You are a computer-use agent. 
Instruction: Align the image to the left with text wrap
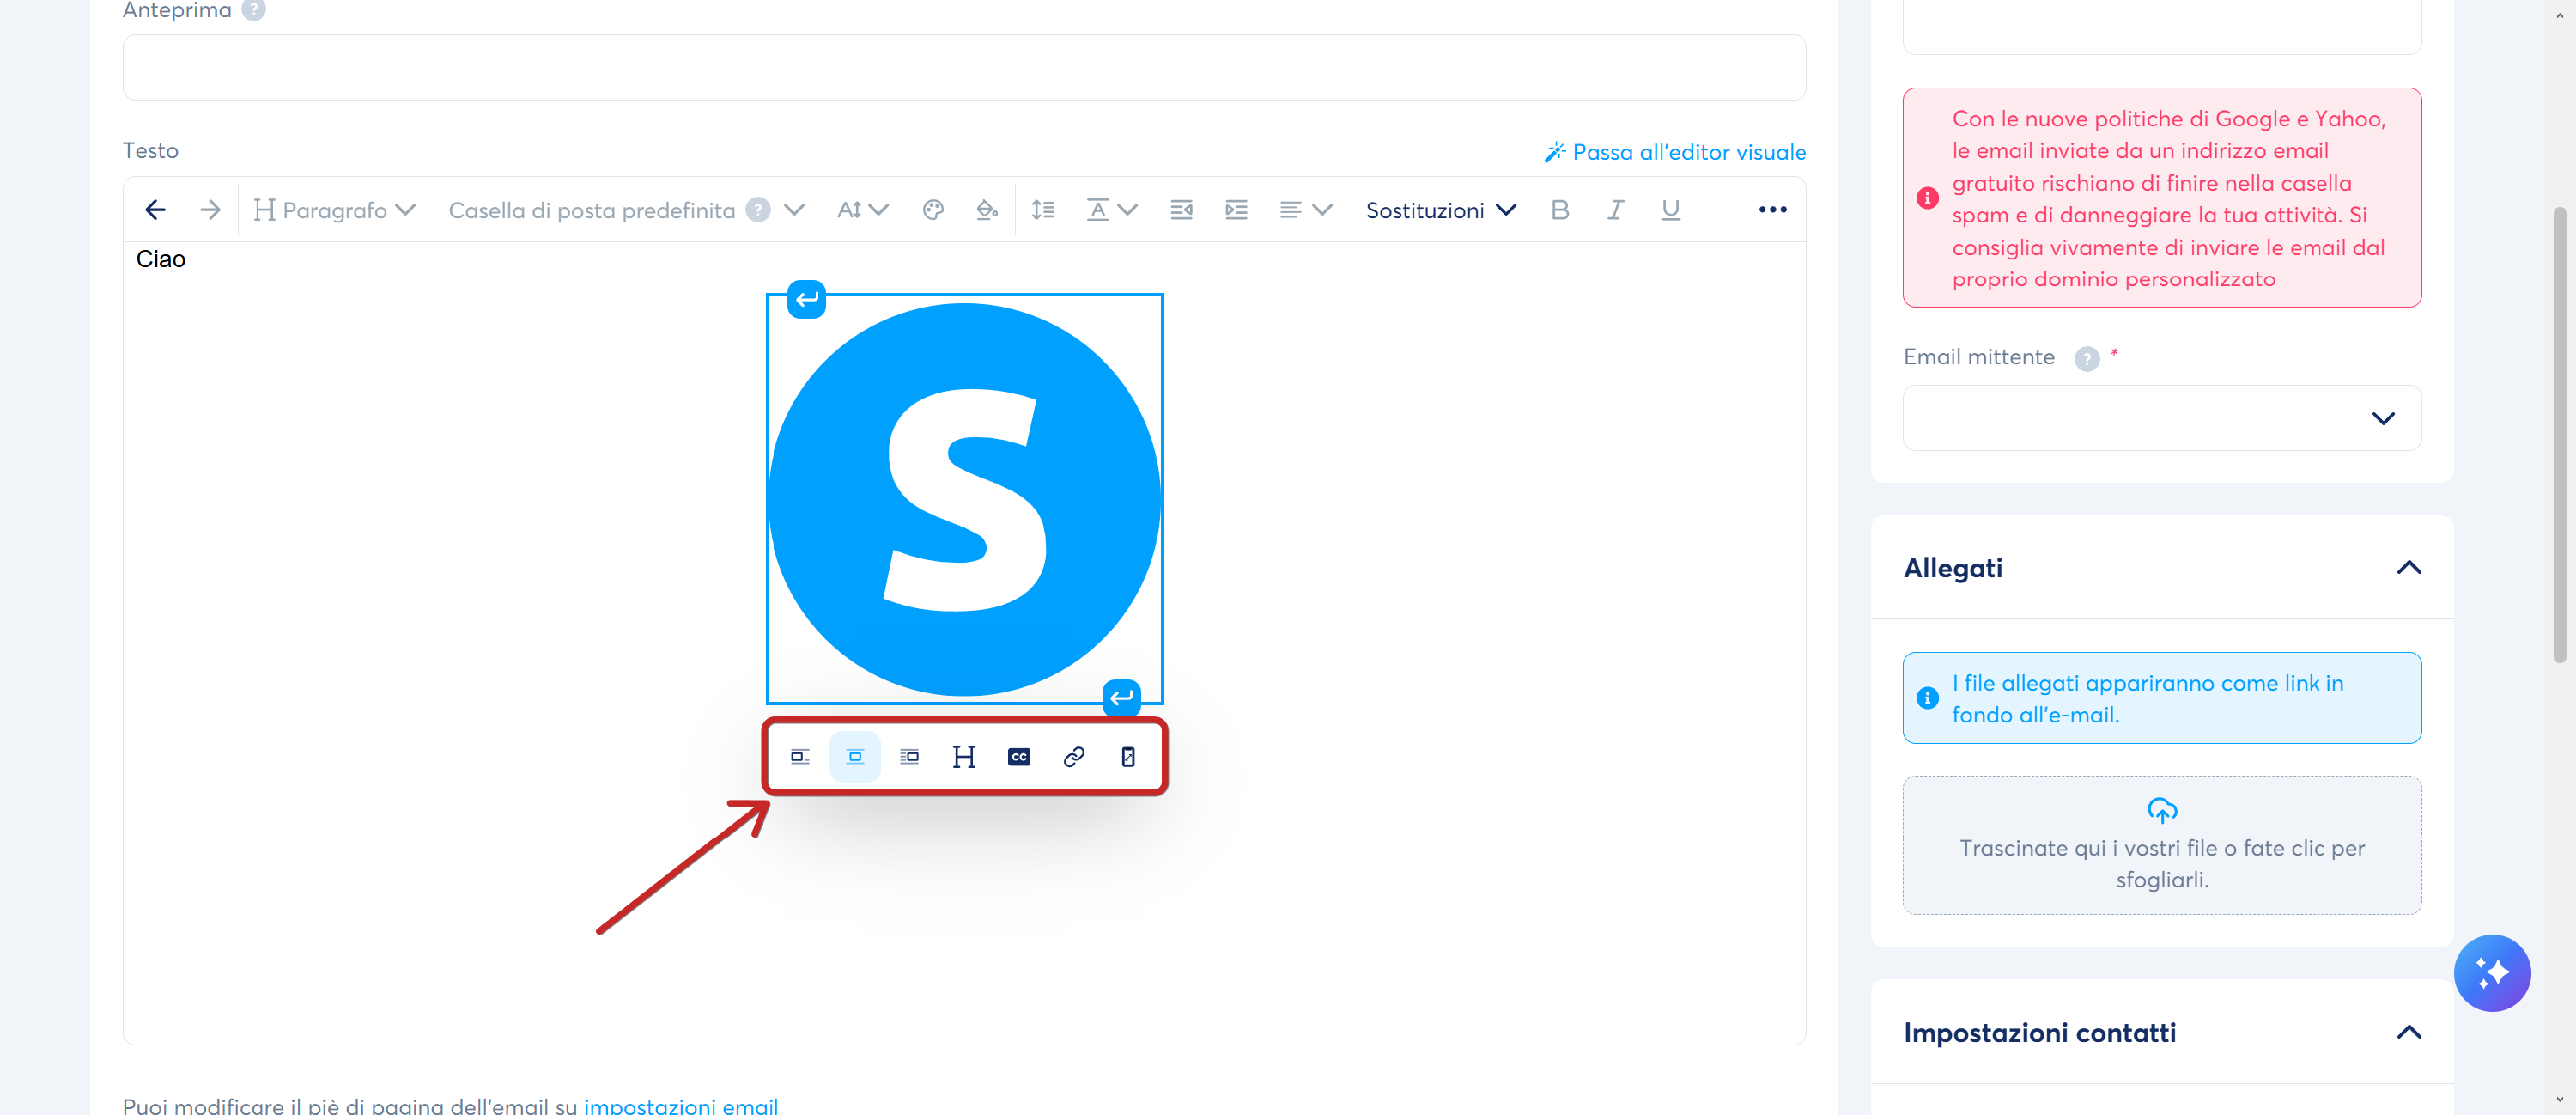tap(800, 757)
